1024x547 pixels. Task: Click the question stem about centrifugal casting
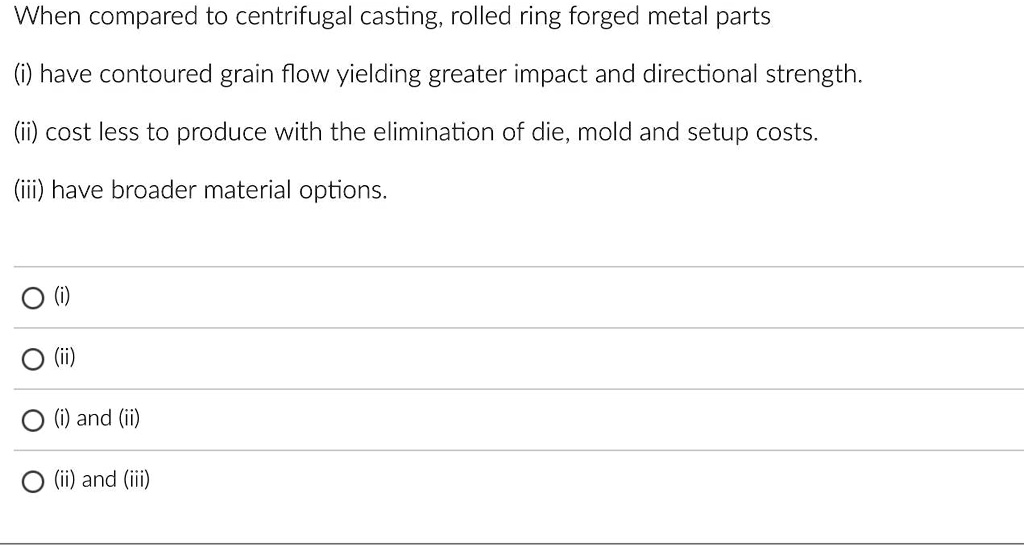(392, 17)
